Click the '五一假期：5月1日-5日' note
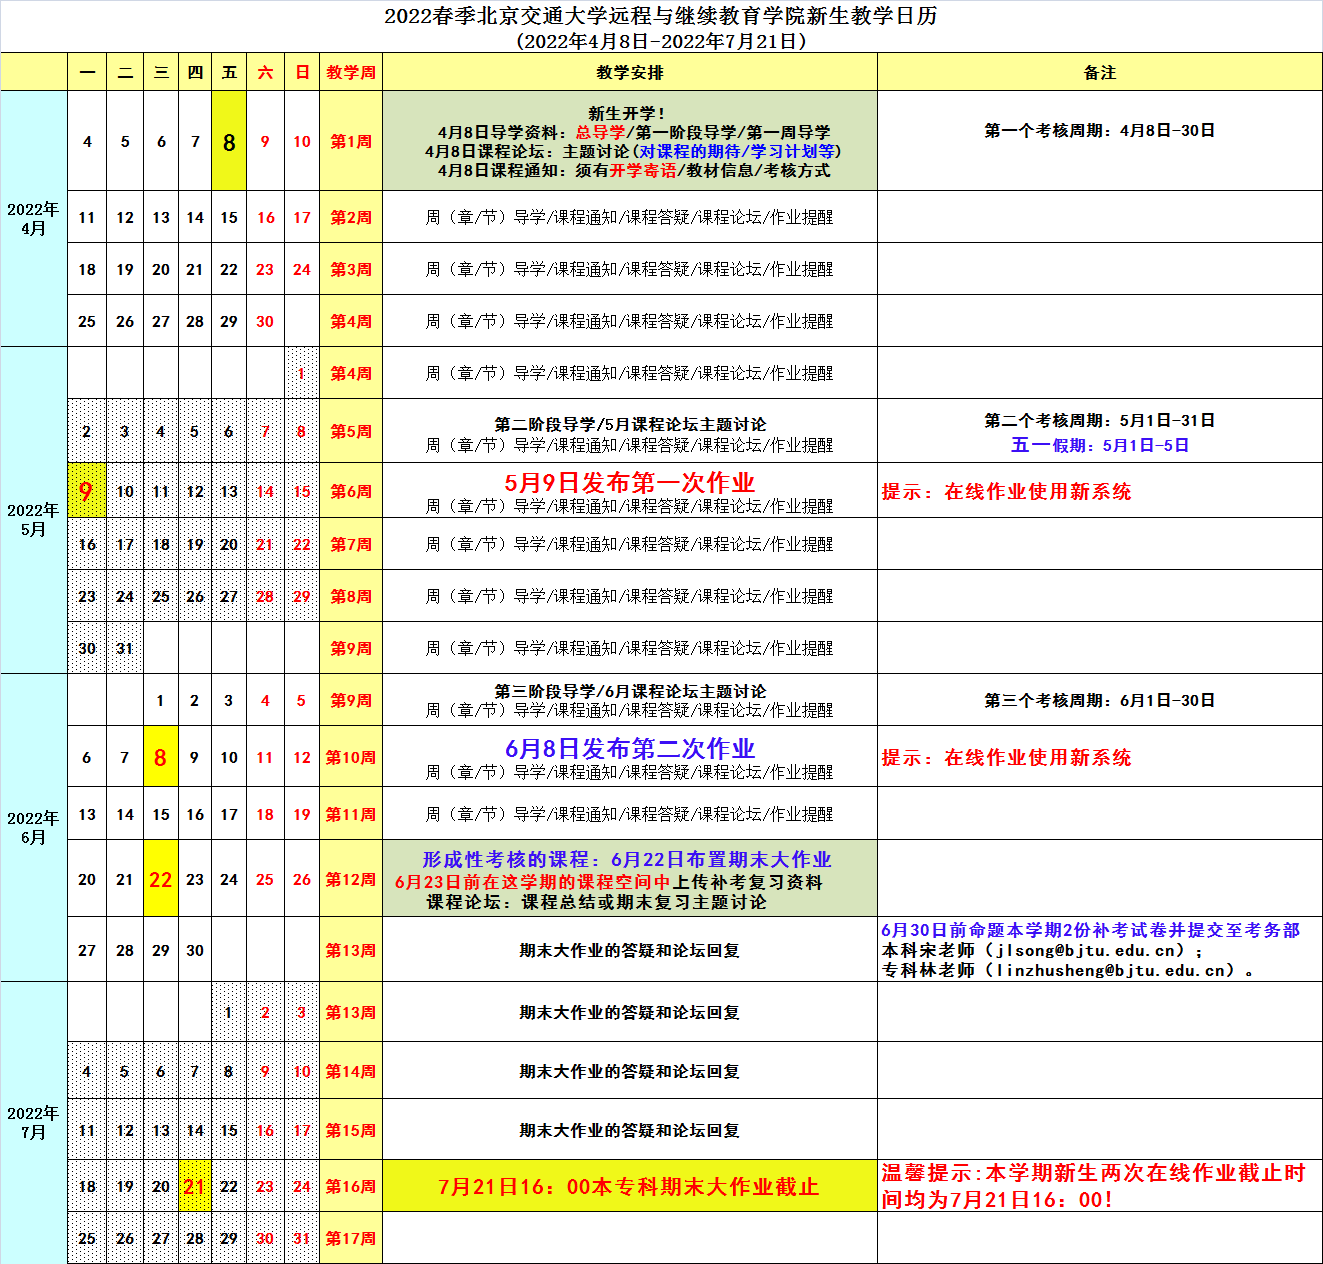 (1100, 445)
